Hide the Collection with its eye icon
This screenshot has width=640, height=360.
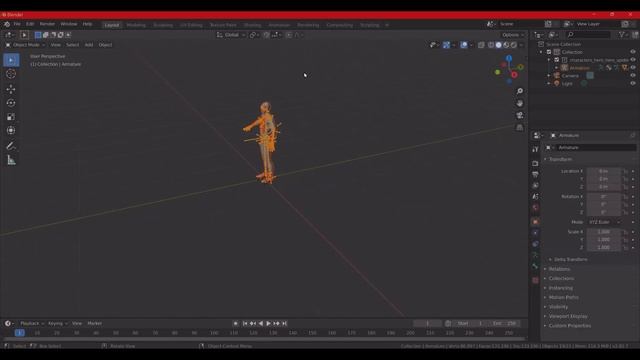[633, 52]
